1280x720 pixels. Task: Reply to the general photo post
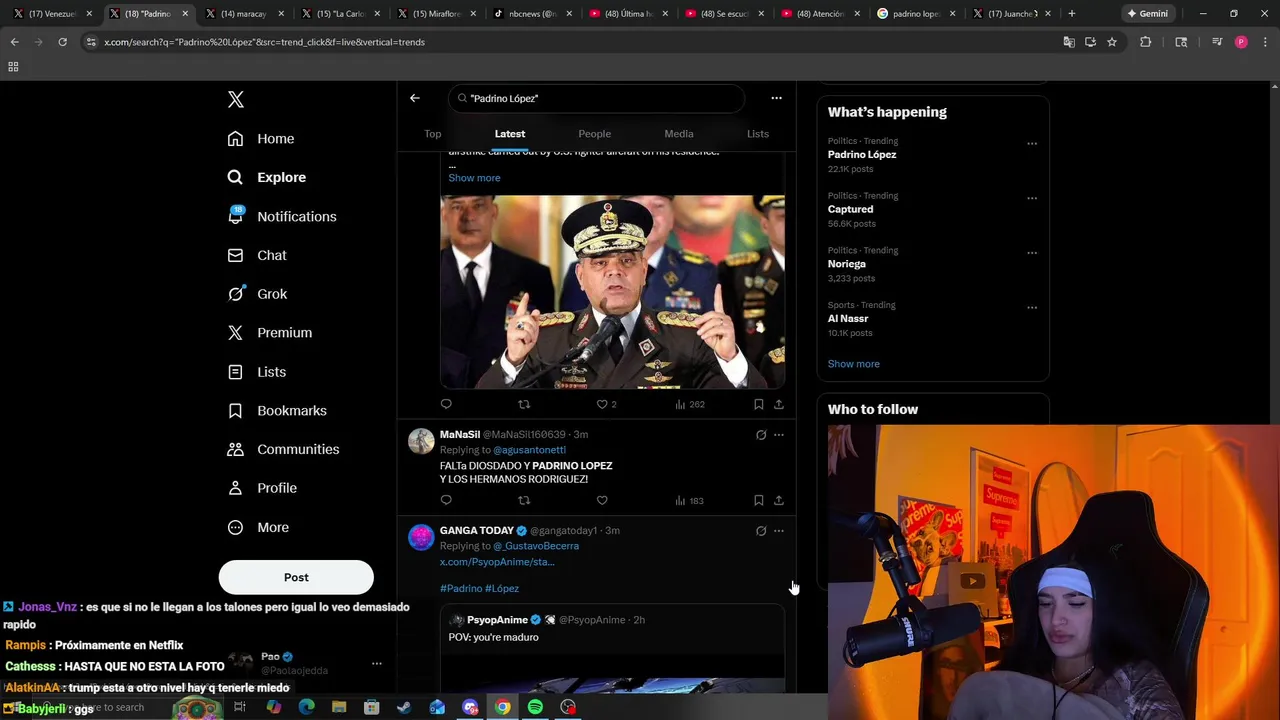(446, 404)
